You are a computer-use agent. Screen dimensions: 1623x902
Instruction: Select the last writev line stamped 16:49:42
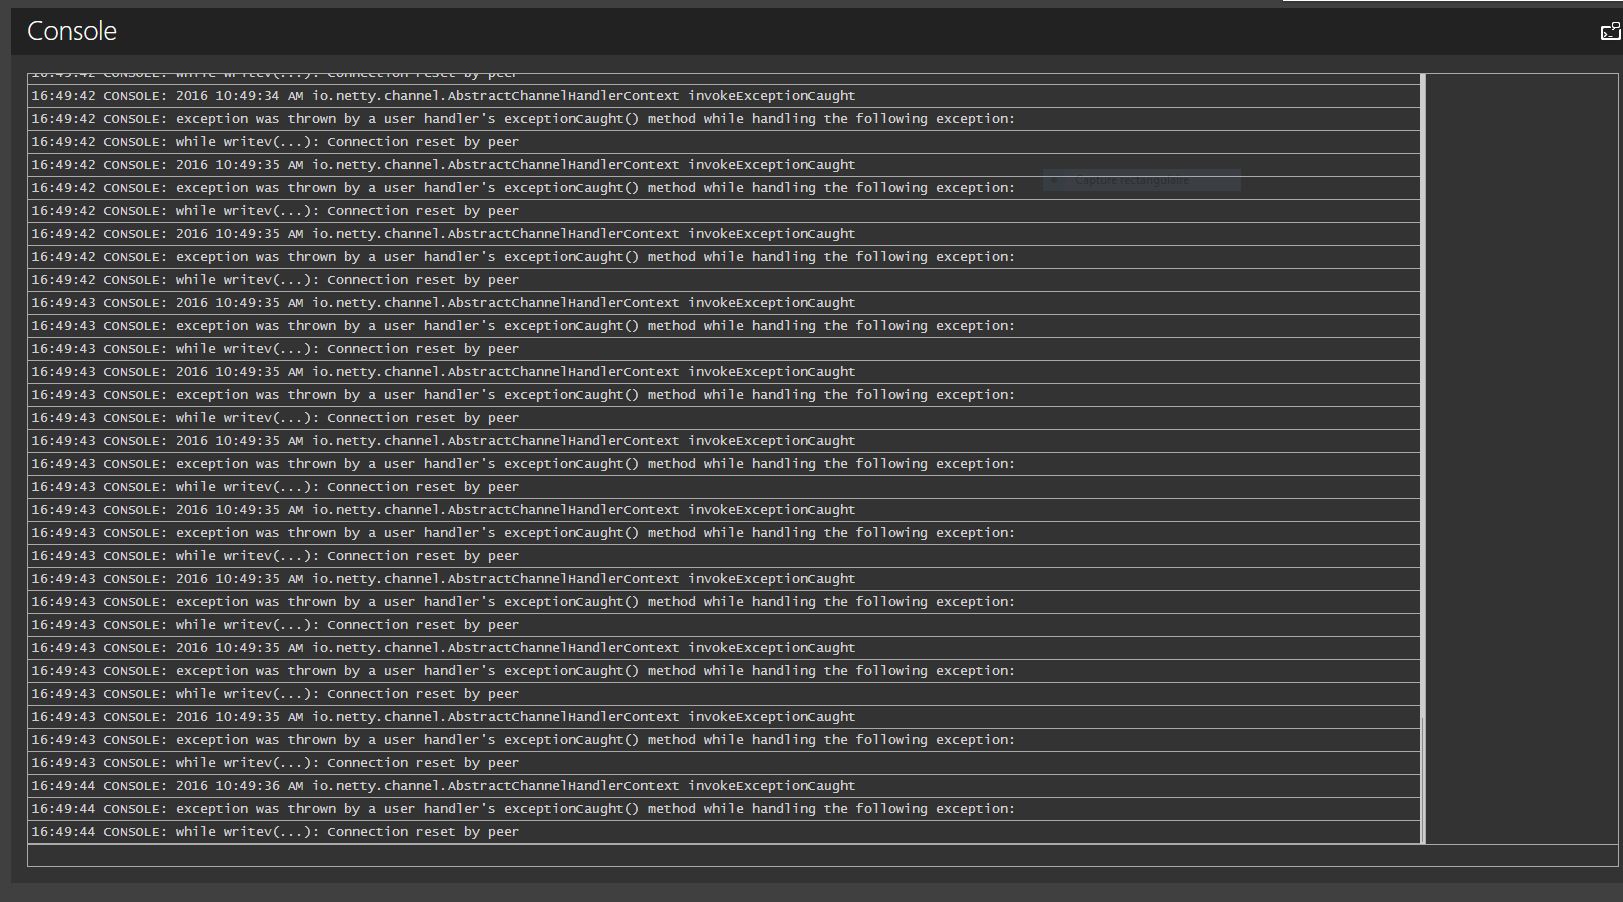point(724,280)
